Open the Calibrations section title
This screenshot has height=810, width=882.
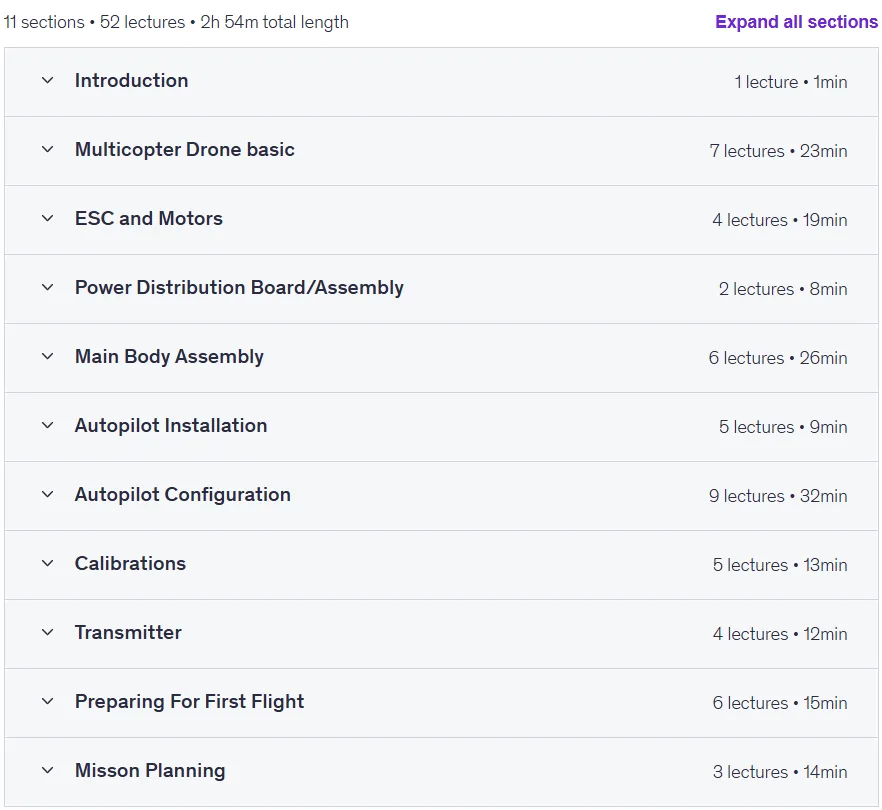(x=130, y=564)
